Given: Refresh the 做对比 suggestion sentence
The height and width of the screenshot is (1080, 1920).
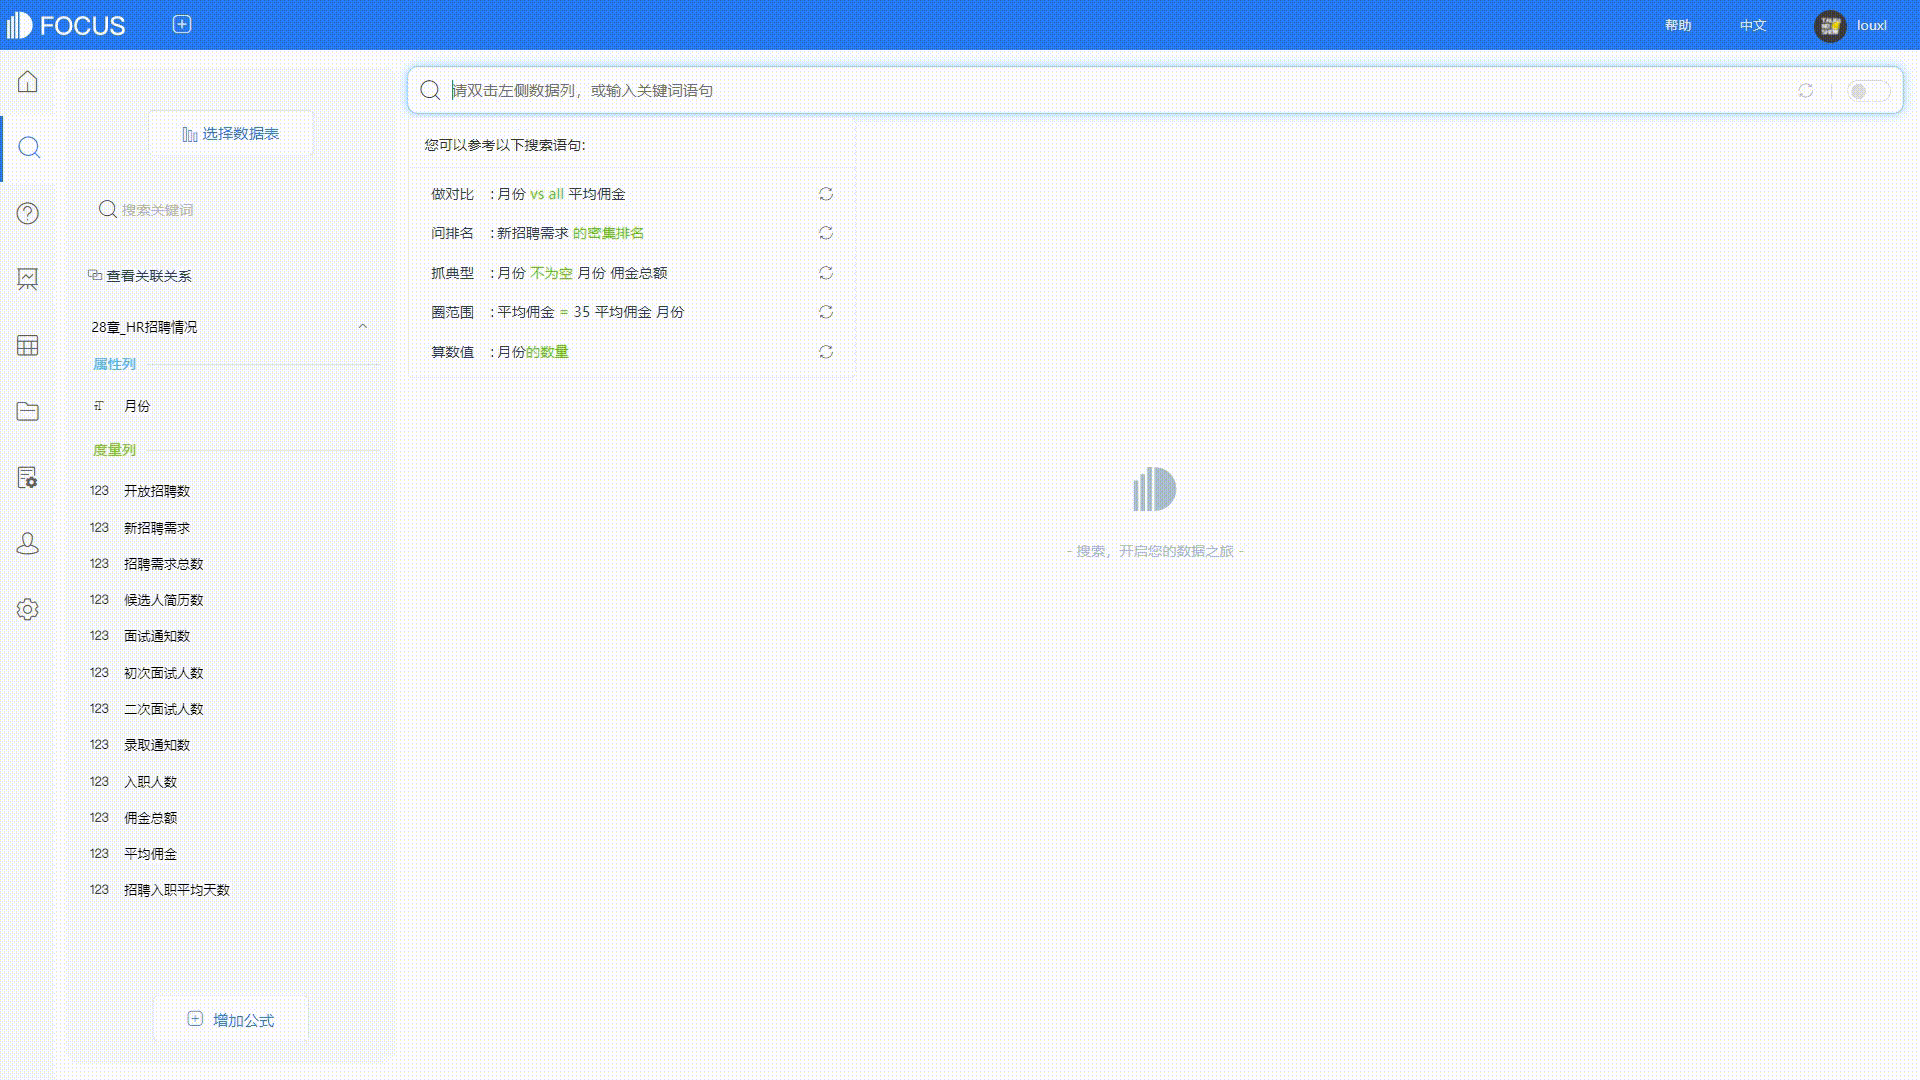Looking at the screenshot, I should pos(826,194).
